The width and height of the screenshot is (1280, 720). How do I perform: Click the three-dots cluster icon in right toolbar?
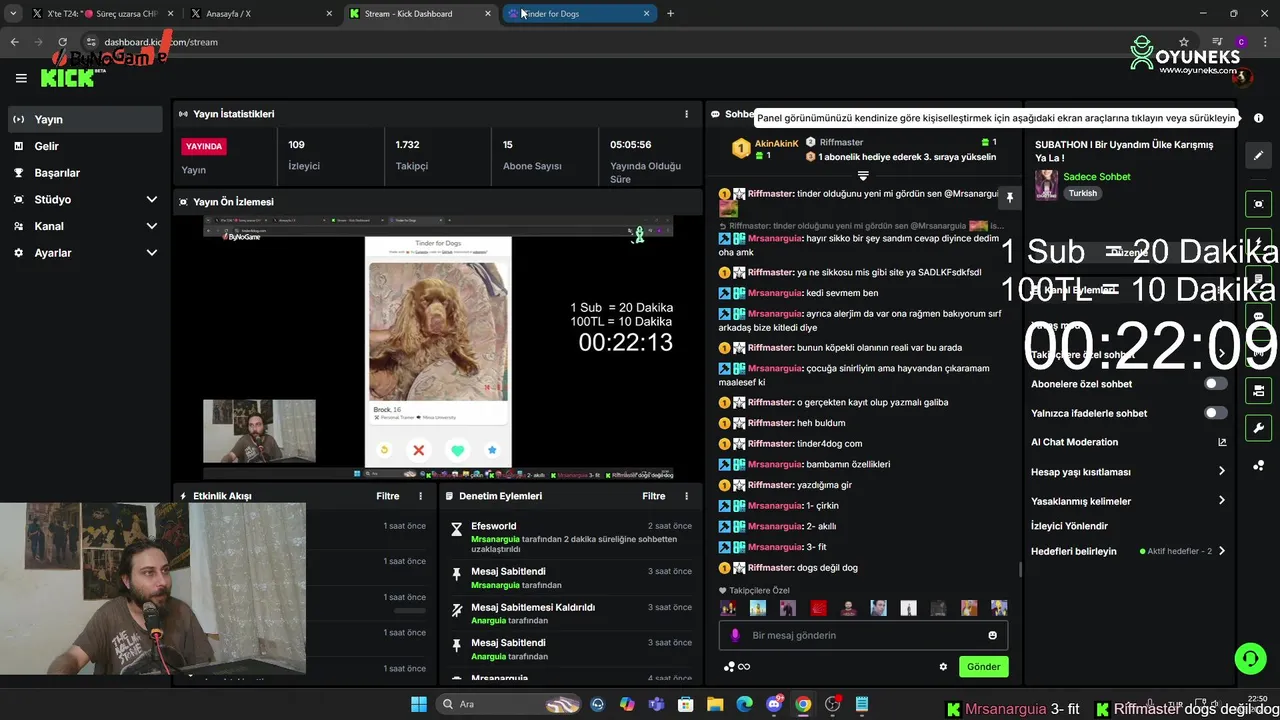click(x=1258, y=466)
